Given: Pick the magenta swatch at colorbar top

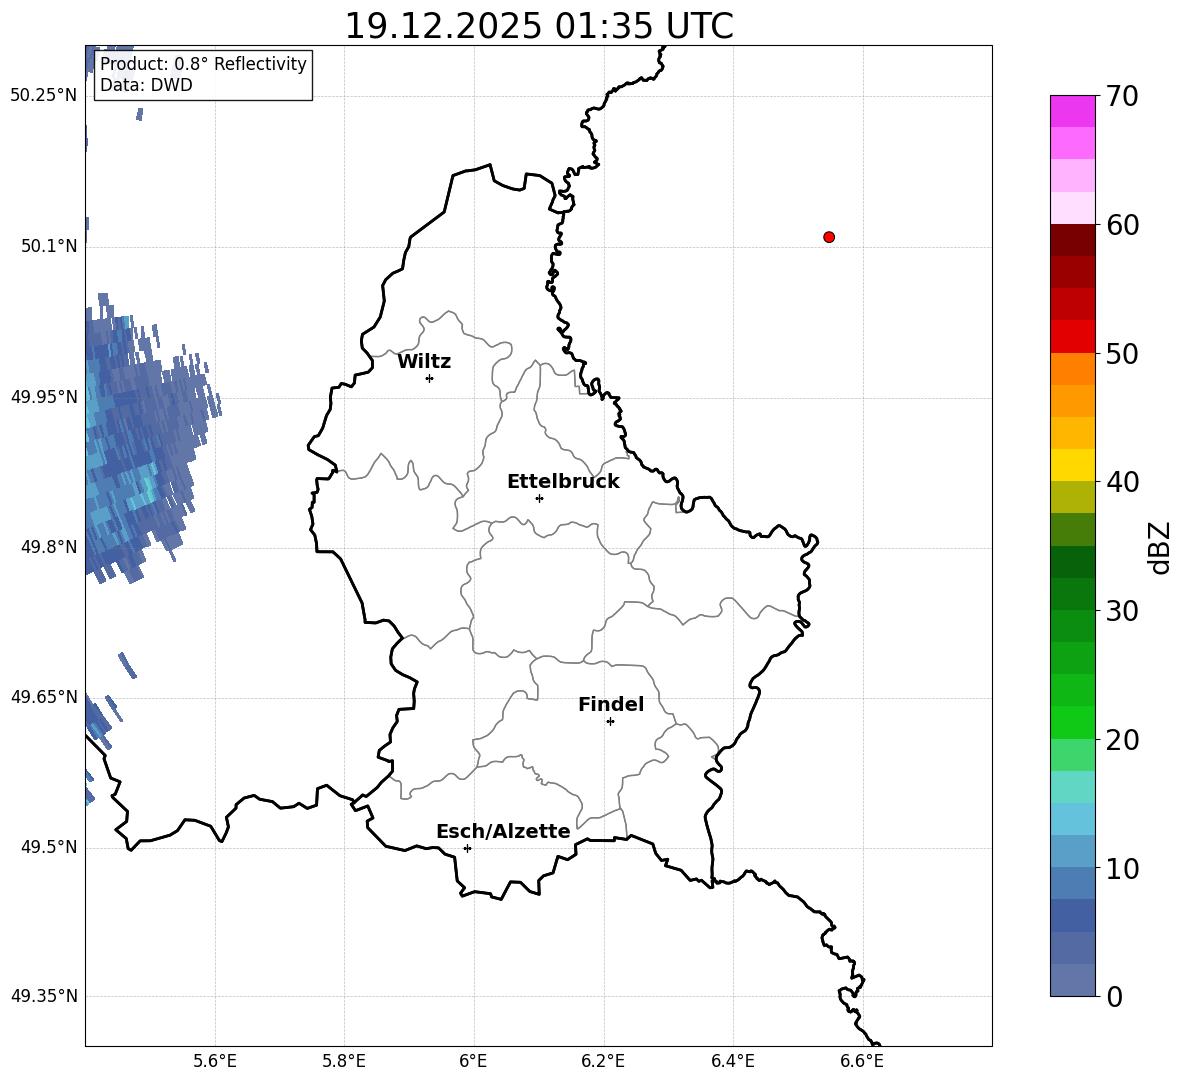Looking at the screenshot, I should click(x=1072, y=111).
